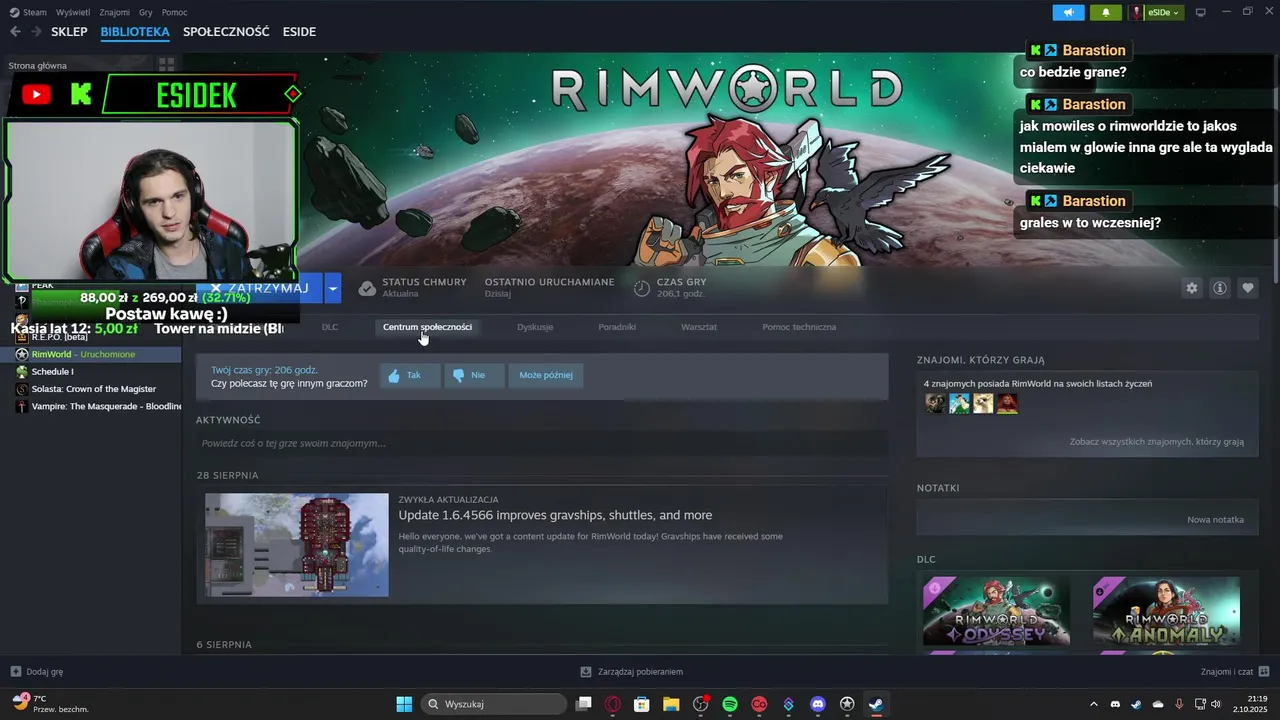Open the RimWorld icon in taskbar
The image size is (1280, 720).
[847, 704]
